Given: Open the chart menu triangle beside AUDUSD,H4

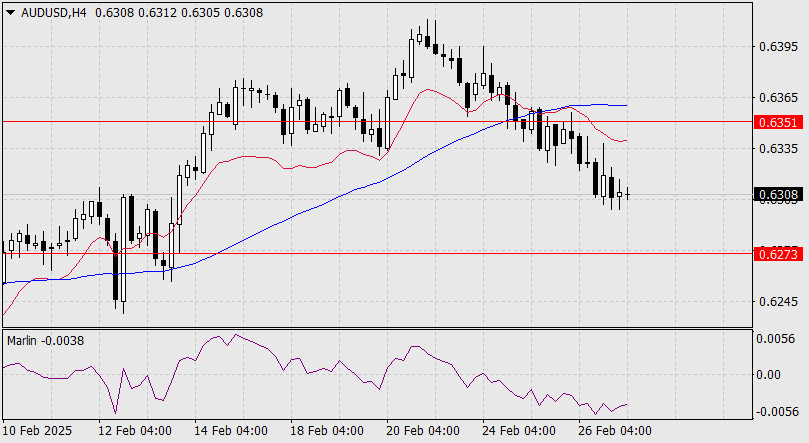Looking at the screenshot, I should point(11,13).
